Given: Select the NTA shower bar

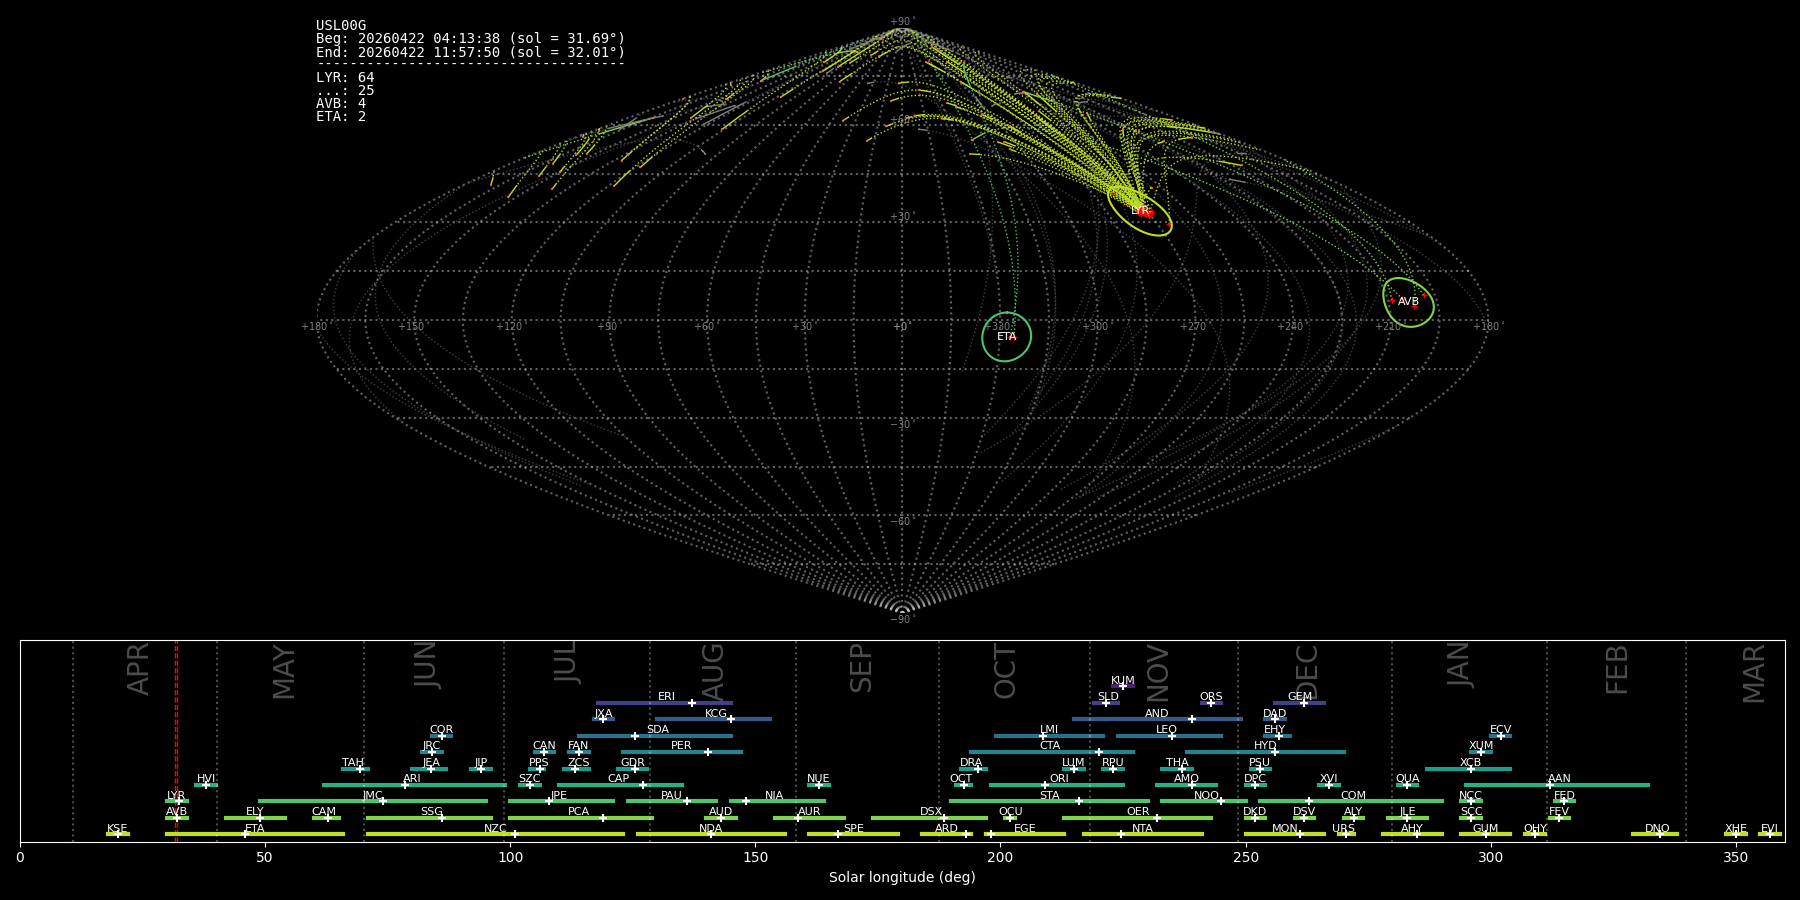Looking at the screenshot, I should 1142,834.
